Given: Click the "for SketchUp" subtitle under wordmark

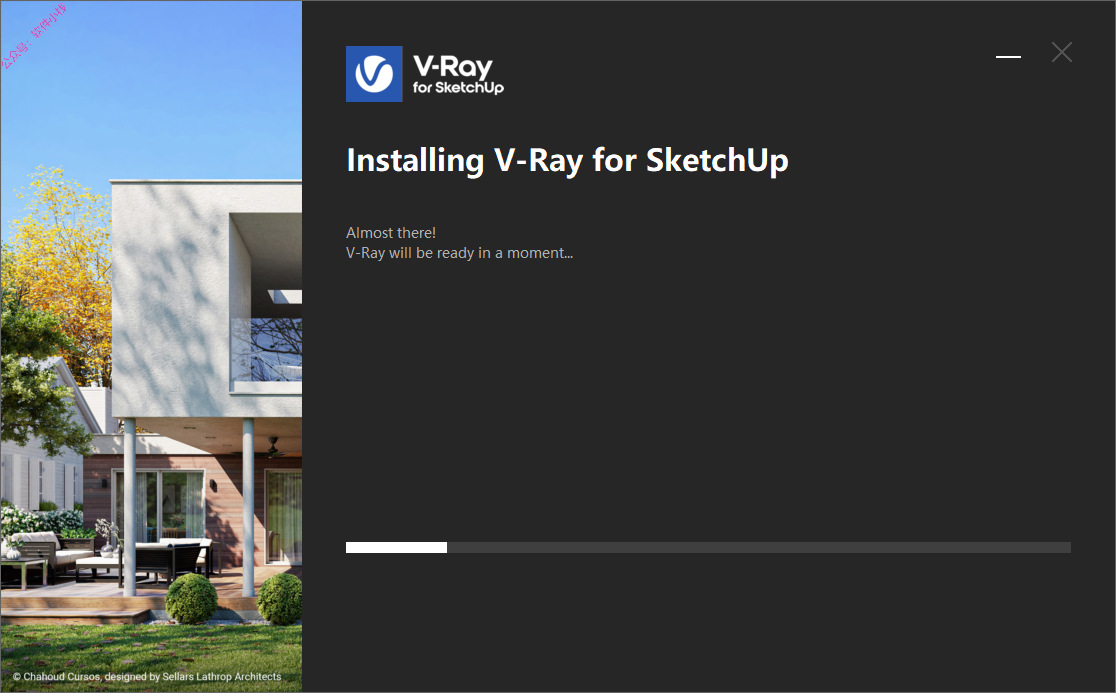Looking at the screenshot, I should point(458,88).
